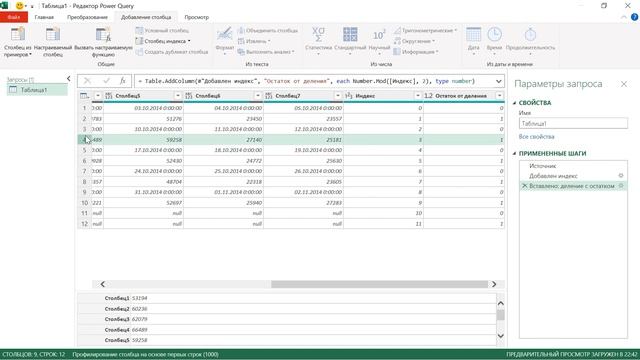
Task: Invoke Custom Function (Вызвать настраиваемую функцию)
Action: tap(103, 42)
